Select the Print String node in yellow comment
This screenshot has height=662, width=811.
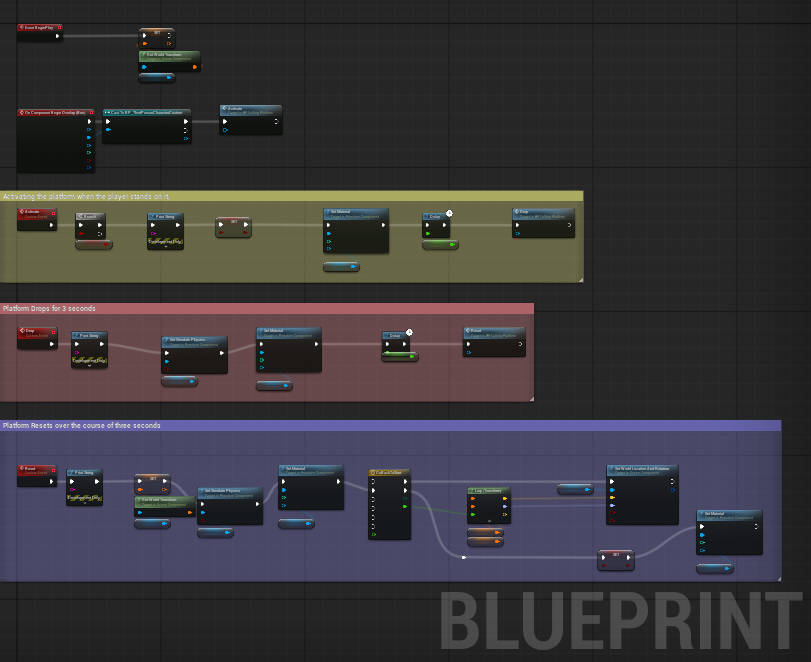(x=166, y=231)
